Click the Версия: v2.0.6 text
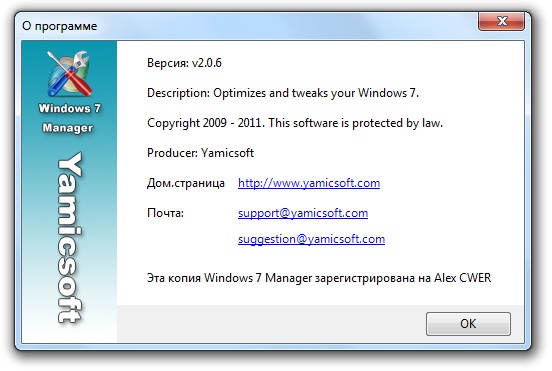Screen dimensions: 552x371 pos(184,63)
